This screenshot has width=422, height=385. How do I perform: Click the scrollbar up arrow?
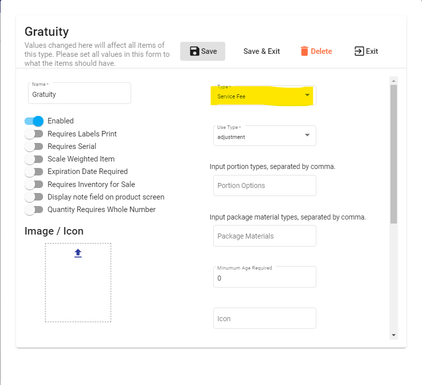394,81
